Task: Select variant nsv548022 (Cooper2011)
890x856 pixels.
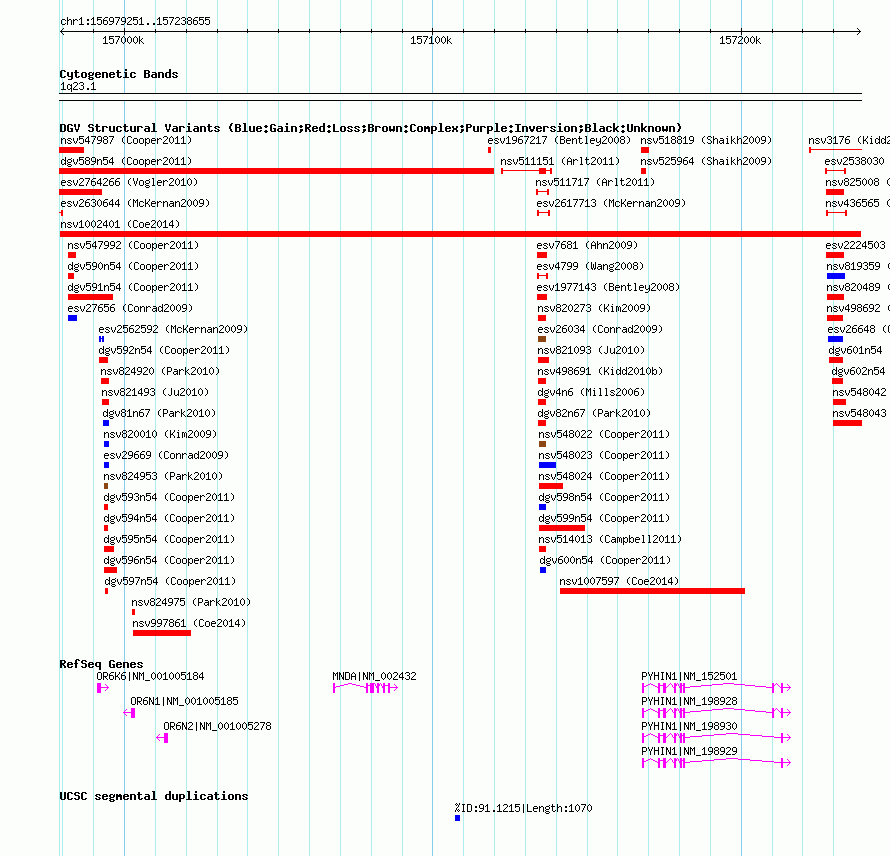Action: [x=604, y=434]
